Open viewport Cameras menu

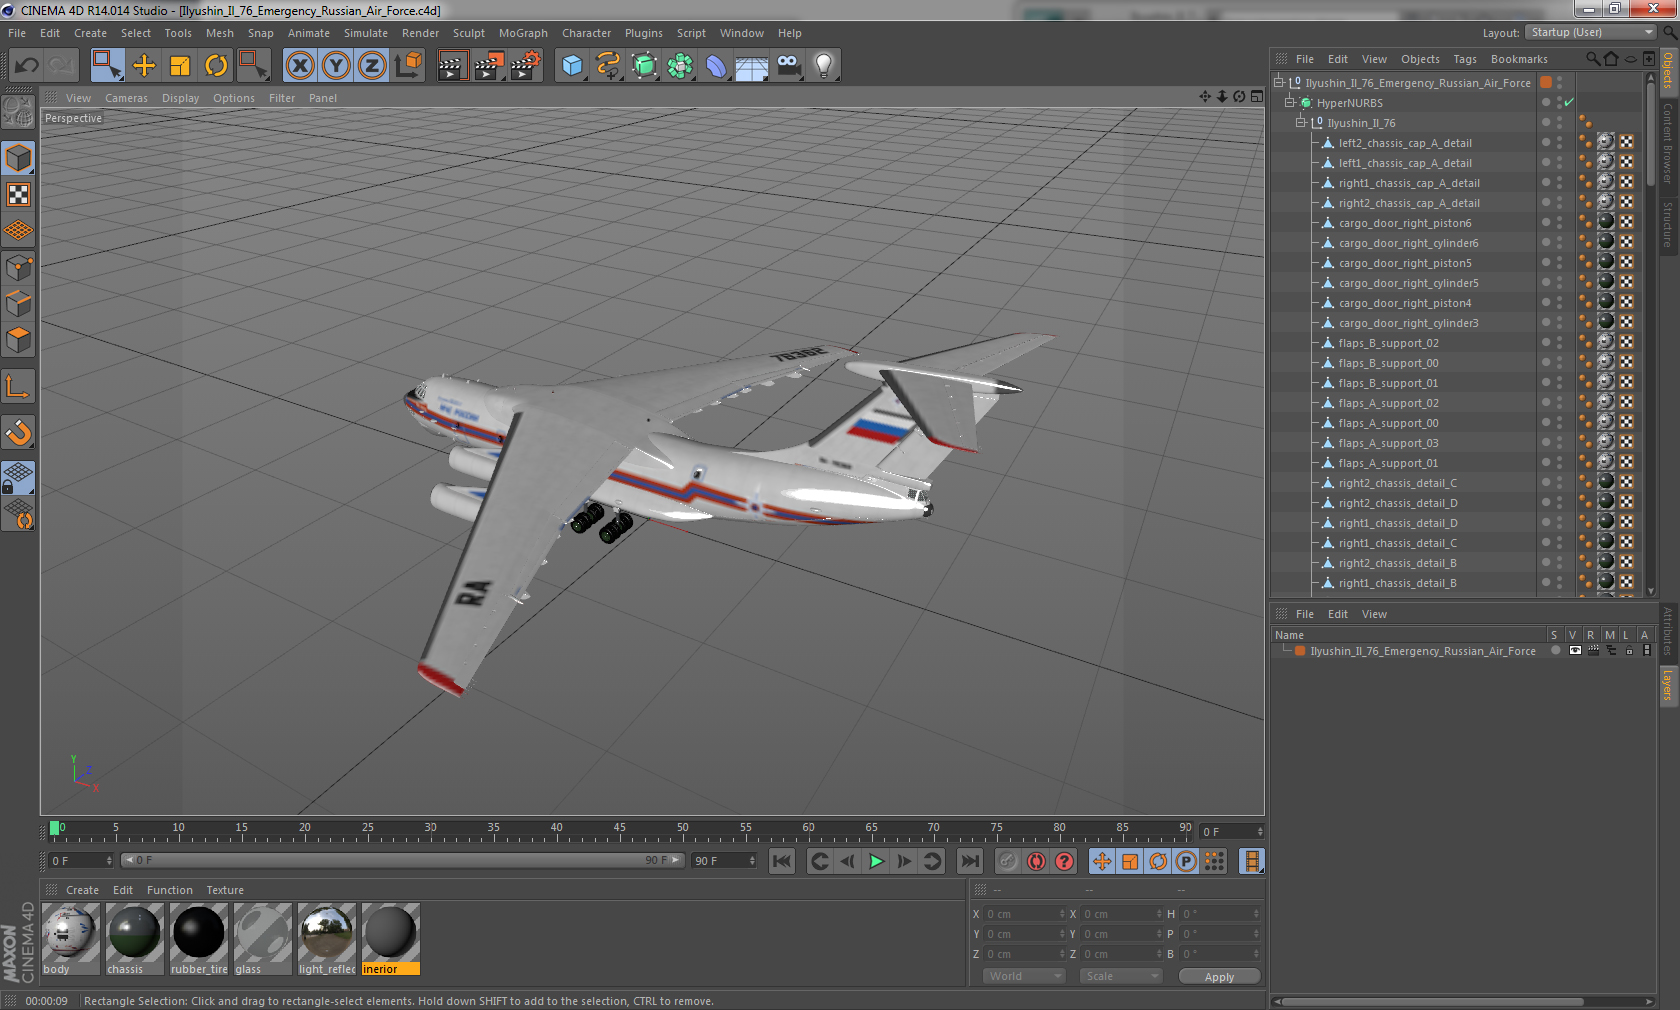[126, 98]
